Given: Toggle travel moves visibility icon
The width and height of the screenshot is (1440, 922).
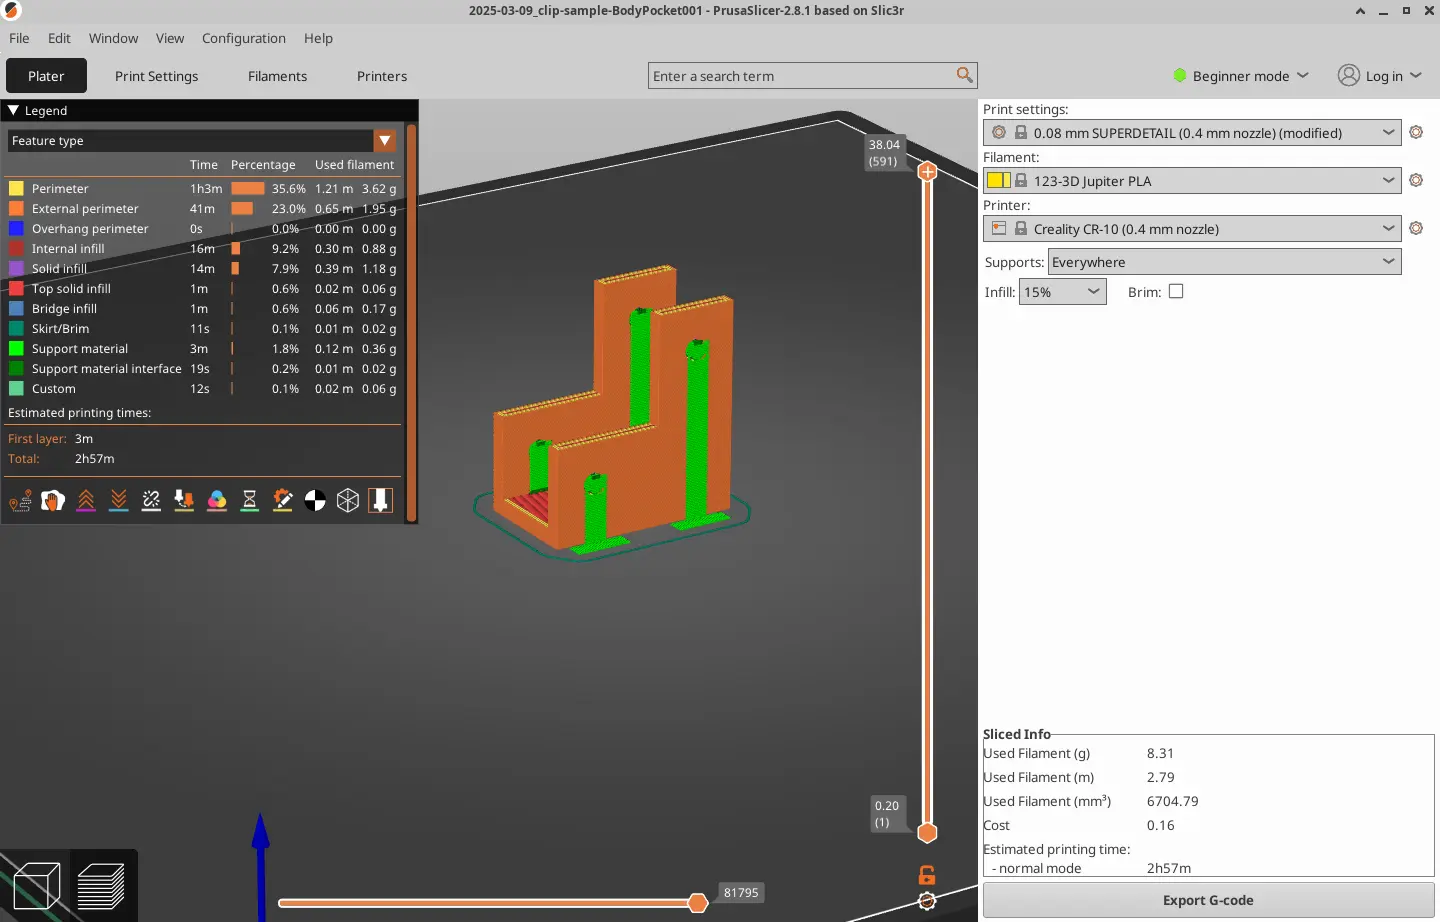Looking at the screenshot, I should pos(20,501).
